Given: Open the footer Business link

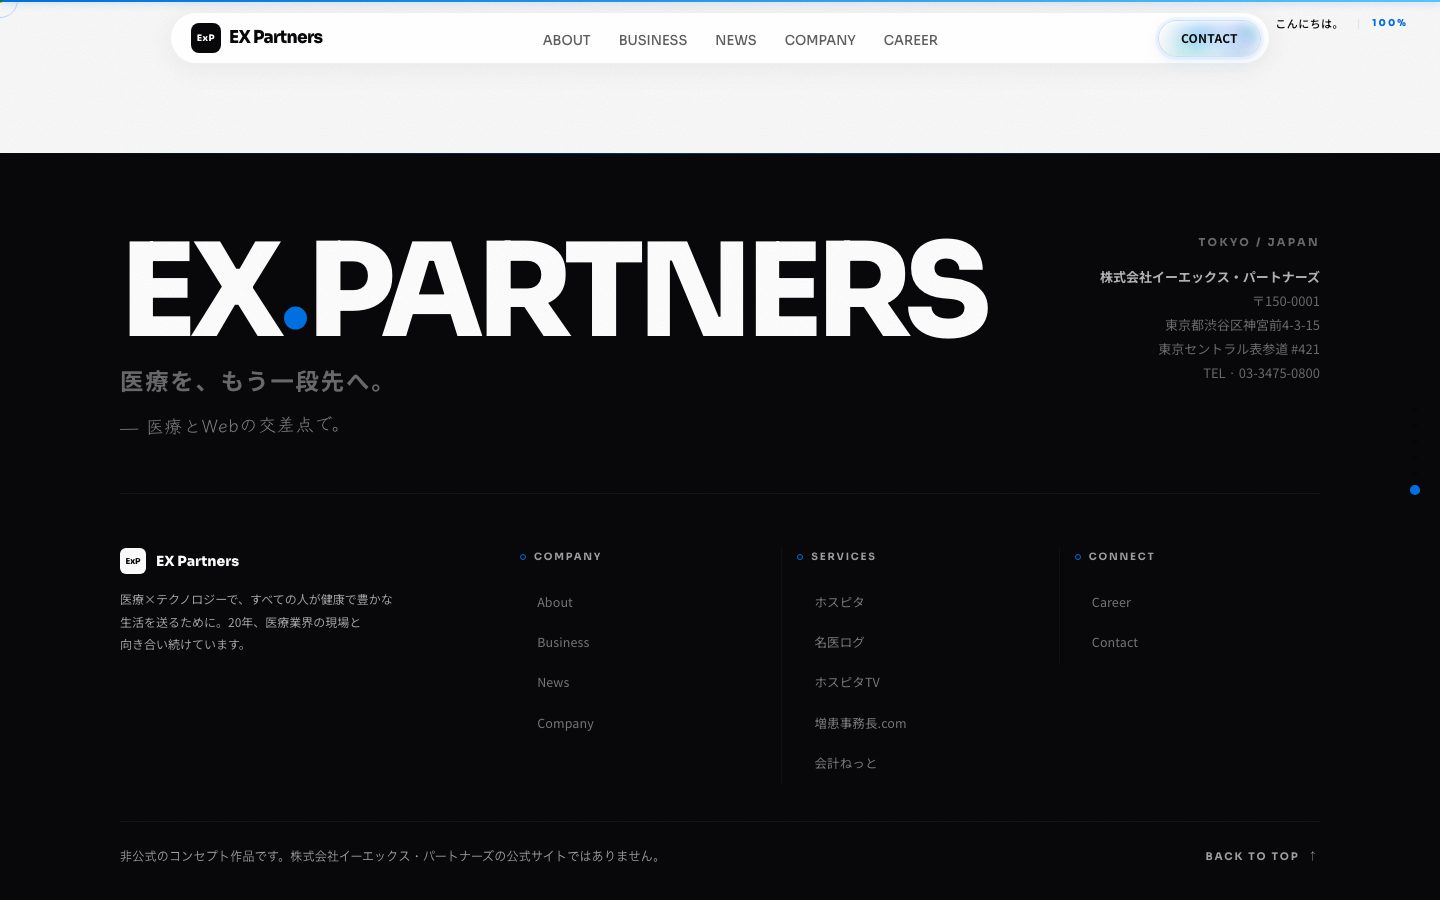Looking at the screenshot, I should [563, 642].
